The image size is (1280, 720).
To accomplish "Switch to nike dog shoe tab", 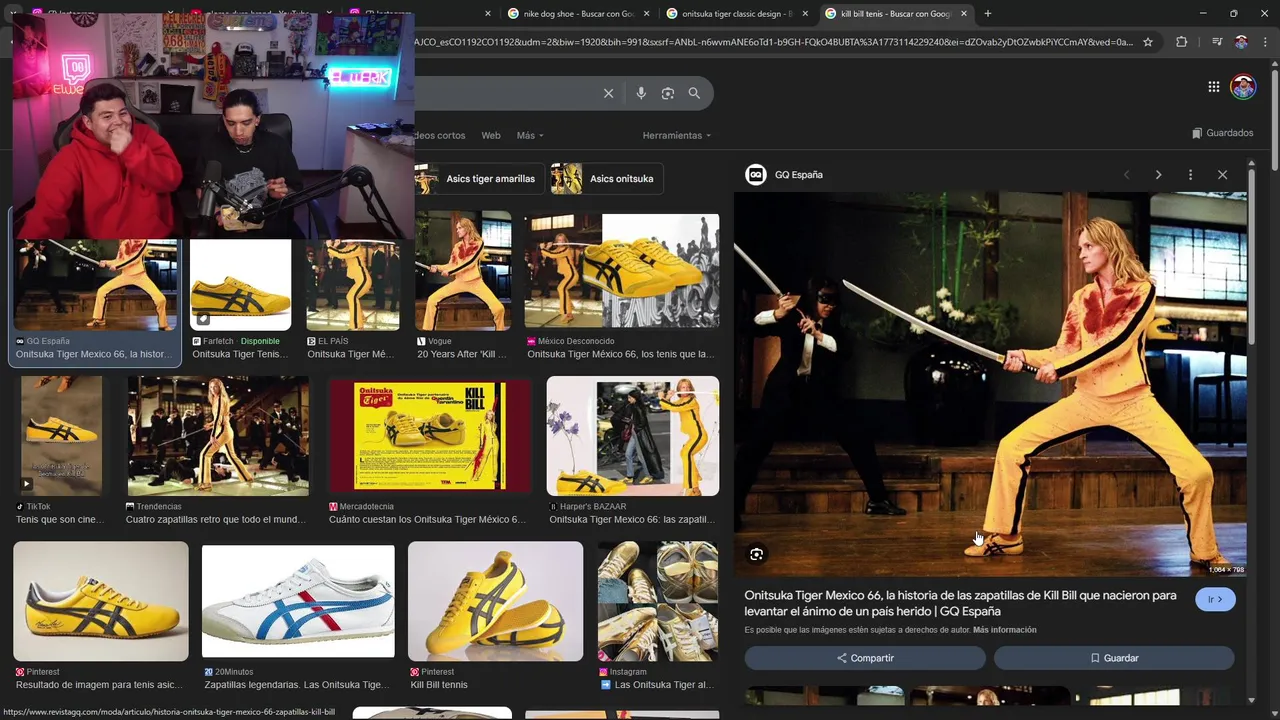I will [x=578, y=14].
